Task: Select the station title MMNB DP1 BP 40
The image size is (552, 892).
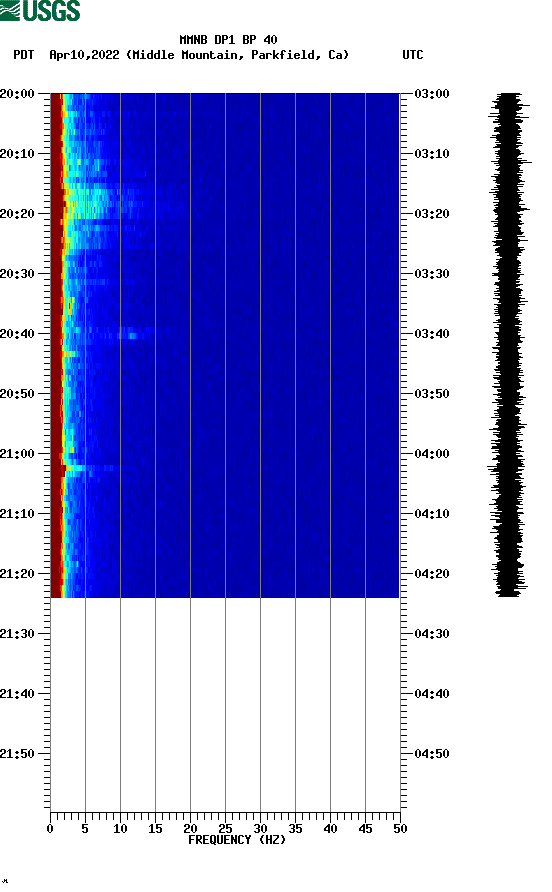Action: tap(228, 40)
